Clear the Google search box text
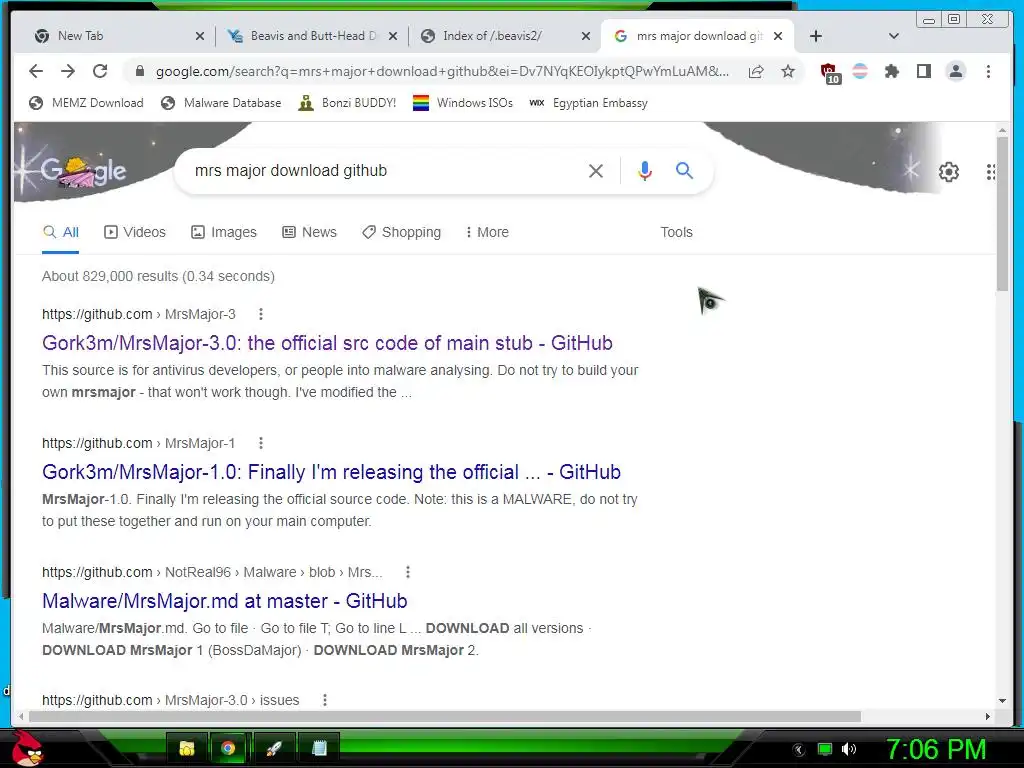 [x=596, y=171]
